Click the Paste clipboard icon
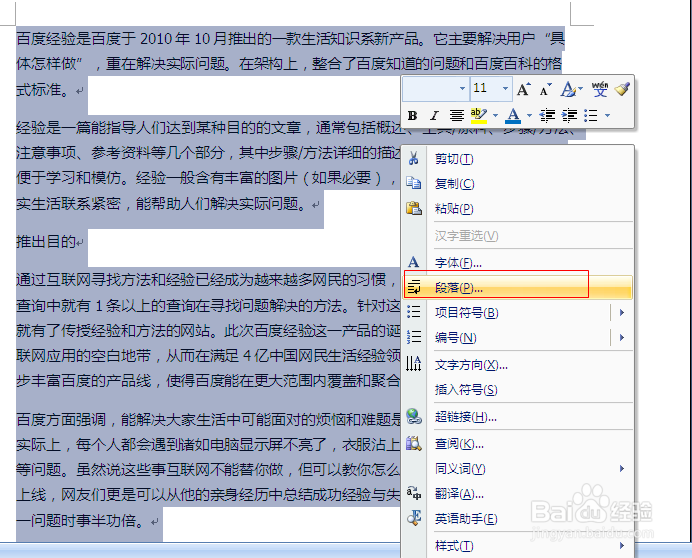Screen dimensions: 692x558 [414, 208]
